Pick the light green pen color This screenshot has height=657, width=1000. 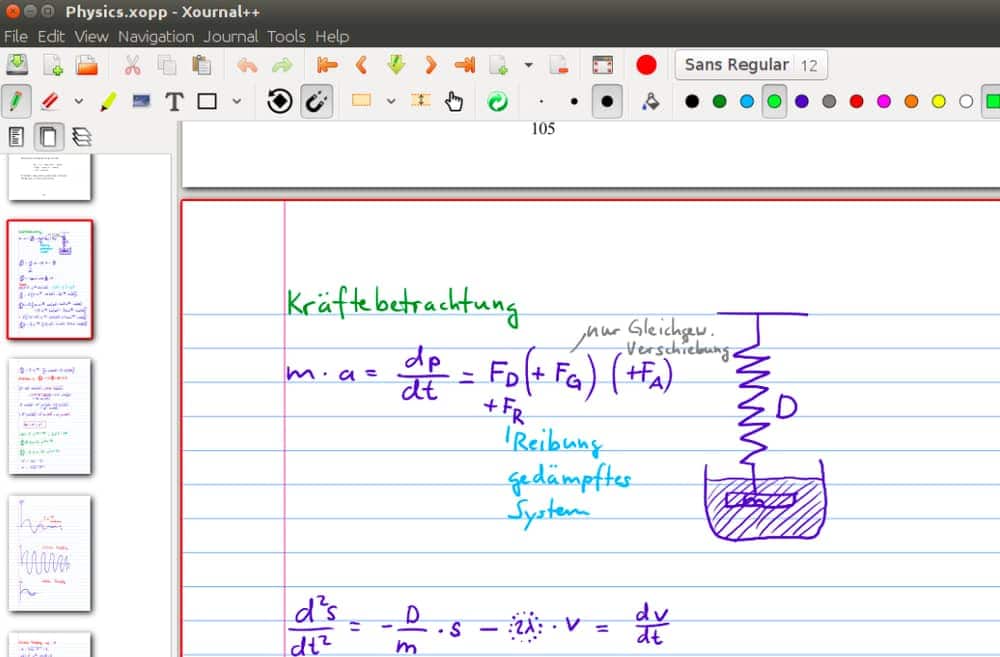pos(774,101)
